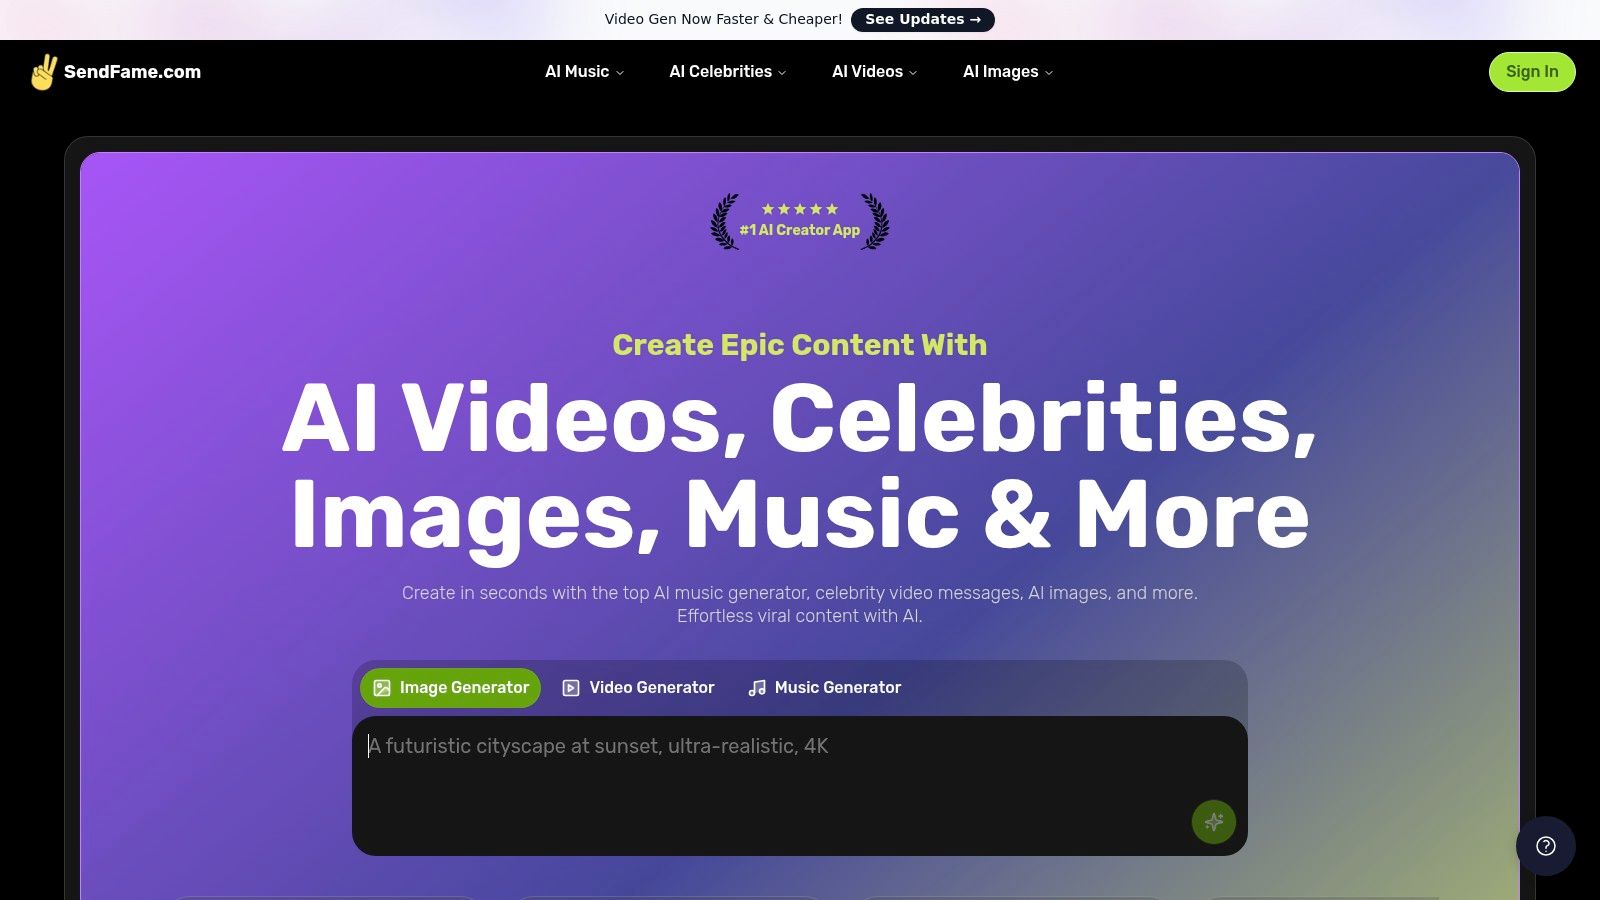Click the See Updates banner button
Viewport: 1600px width, 900px height.
[x=923, y=19]
